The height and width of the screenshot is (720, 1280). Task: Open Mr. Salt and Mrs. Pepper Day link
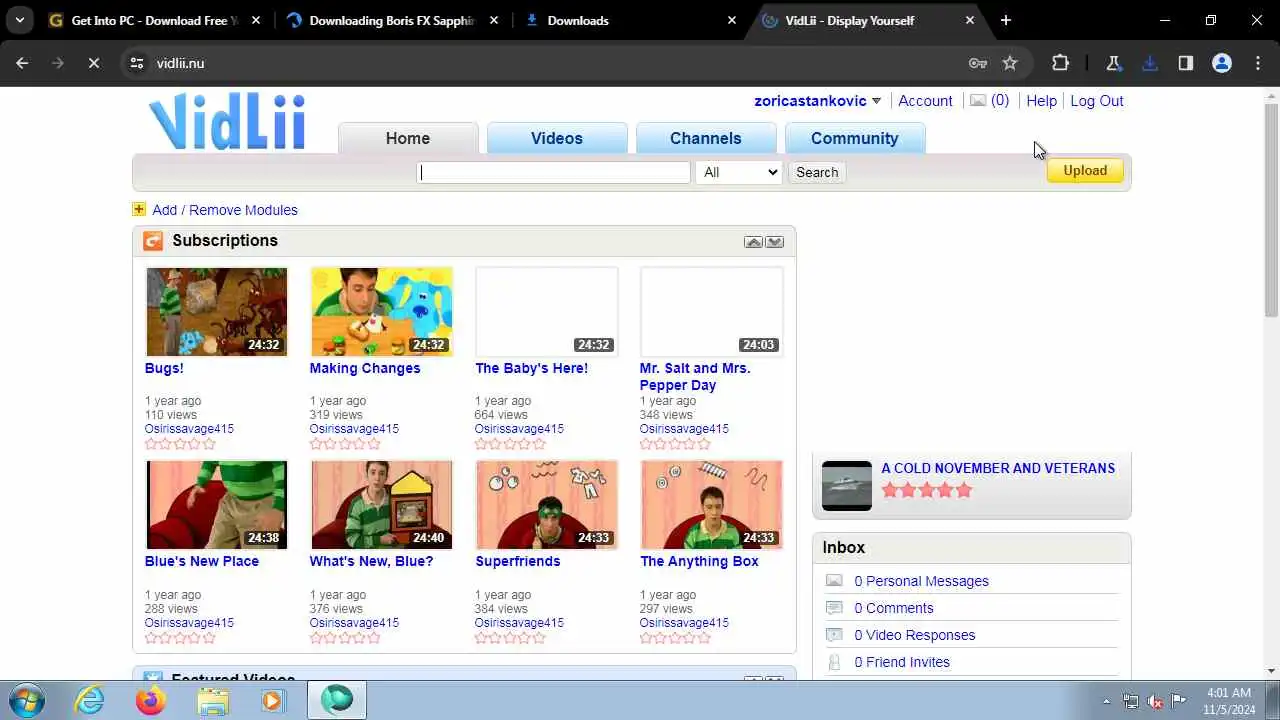[x=695, y=376]
